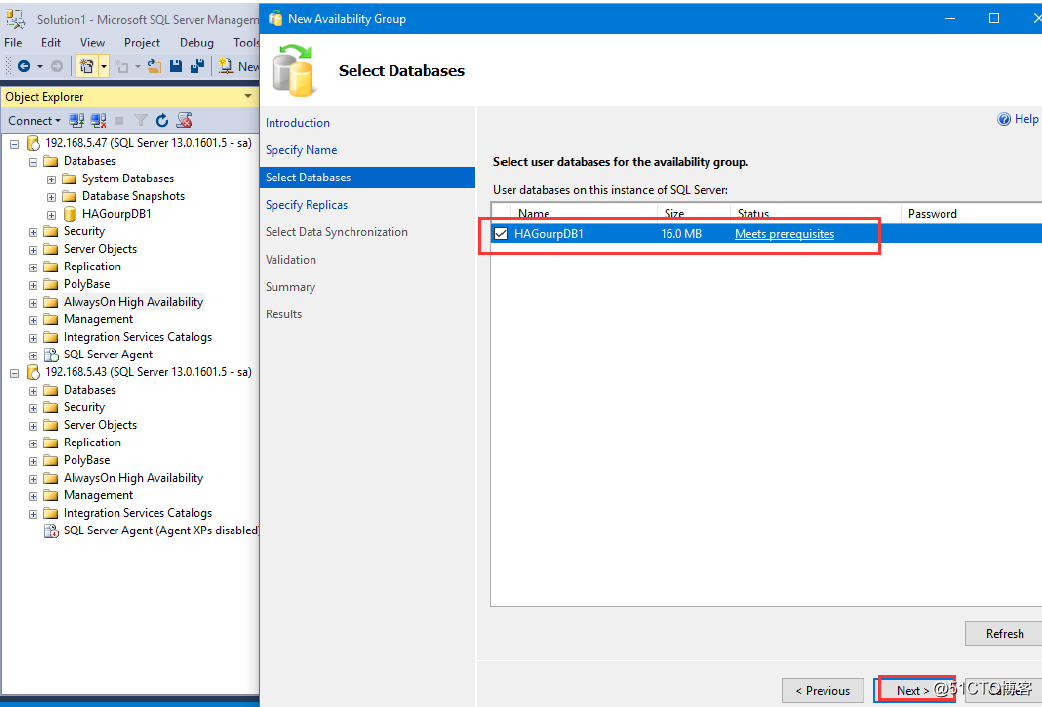Click the Help question mark icon
This screenshot has width=1042, height=707.
tap(1004, 119)
